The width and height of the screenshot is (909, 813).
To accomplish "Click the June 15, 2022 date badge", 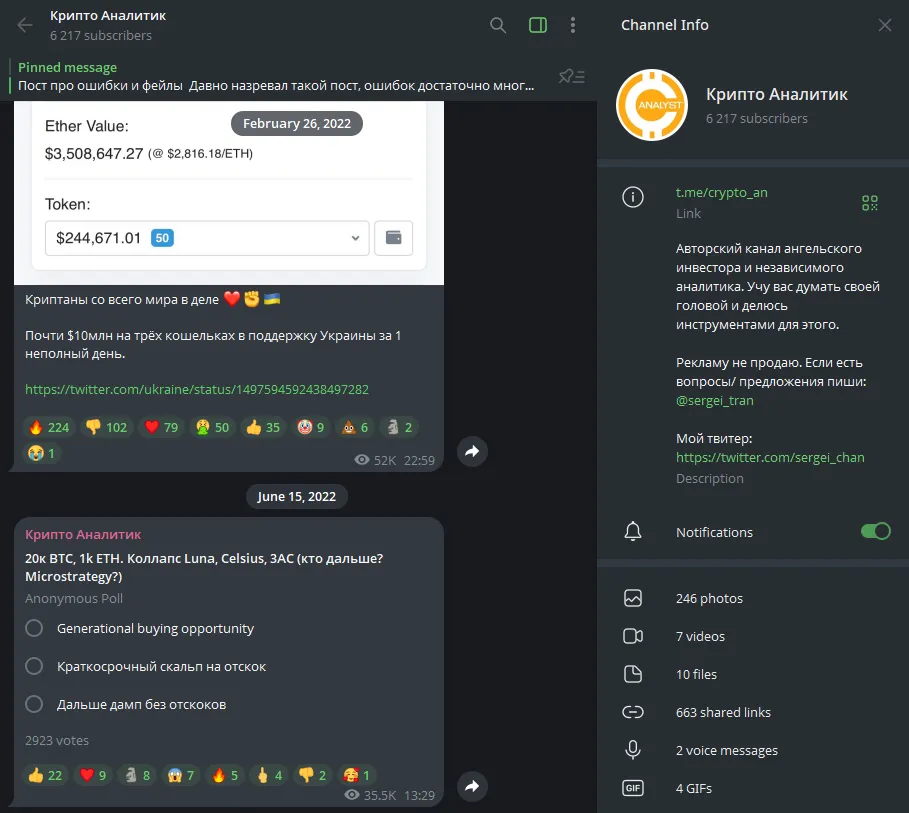I will pyautogui.click(x=297, y=496).
